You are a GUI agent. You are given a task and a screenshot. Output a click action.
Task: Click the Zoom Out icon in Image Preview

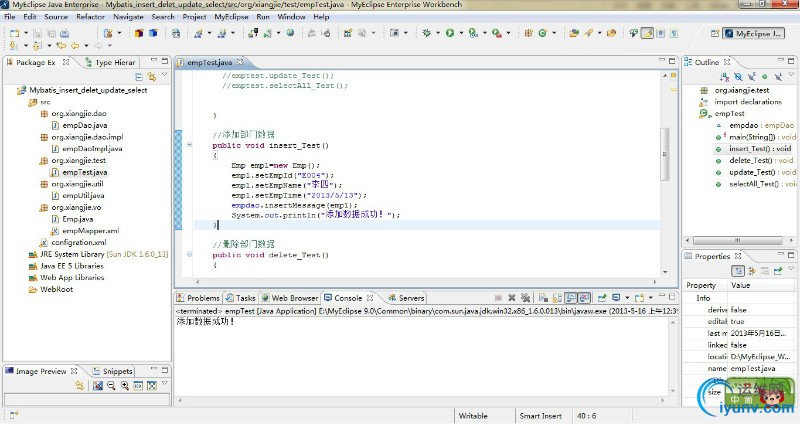[x=111, y=386]
